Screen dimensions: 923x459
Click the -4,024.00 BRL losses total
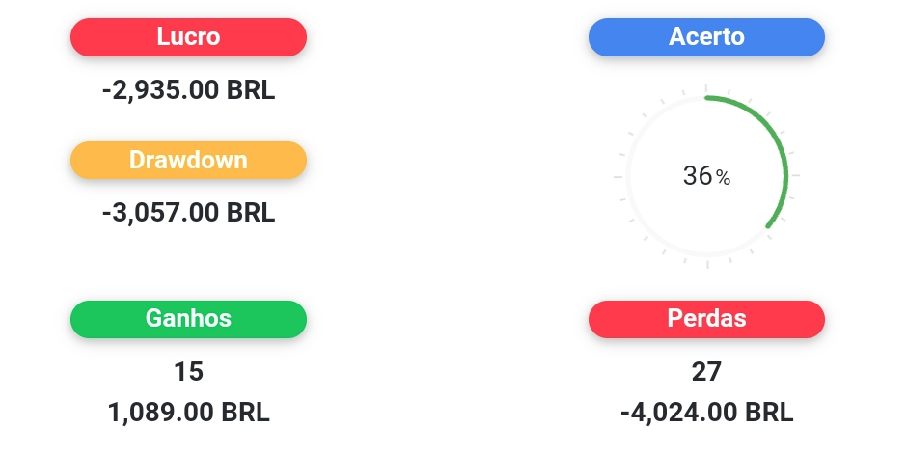(706, 413)
